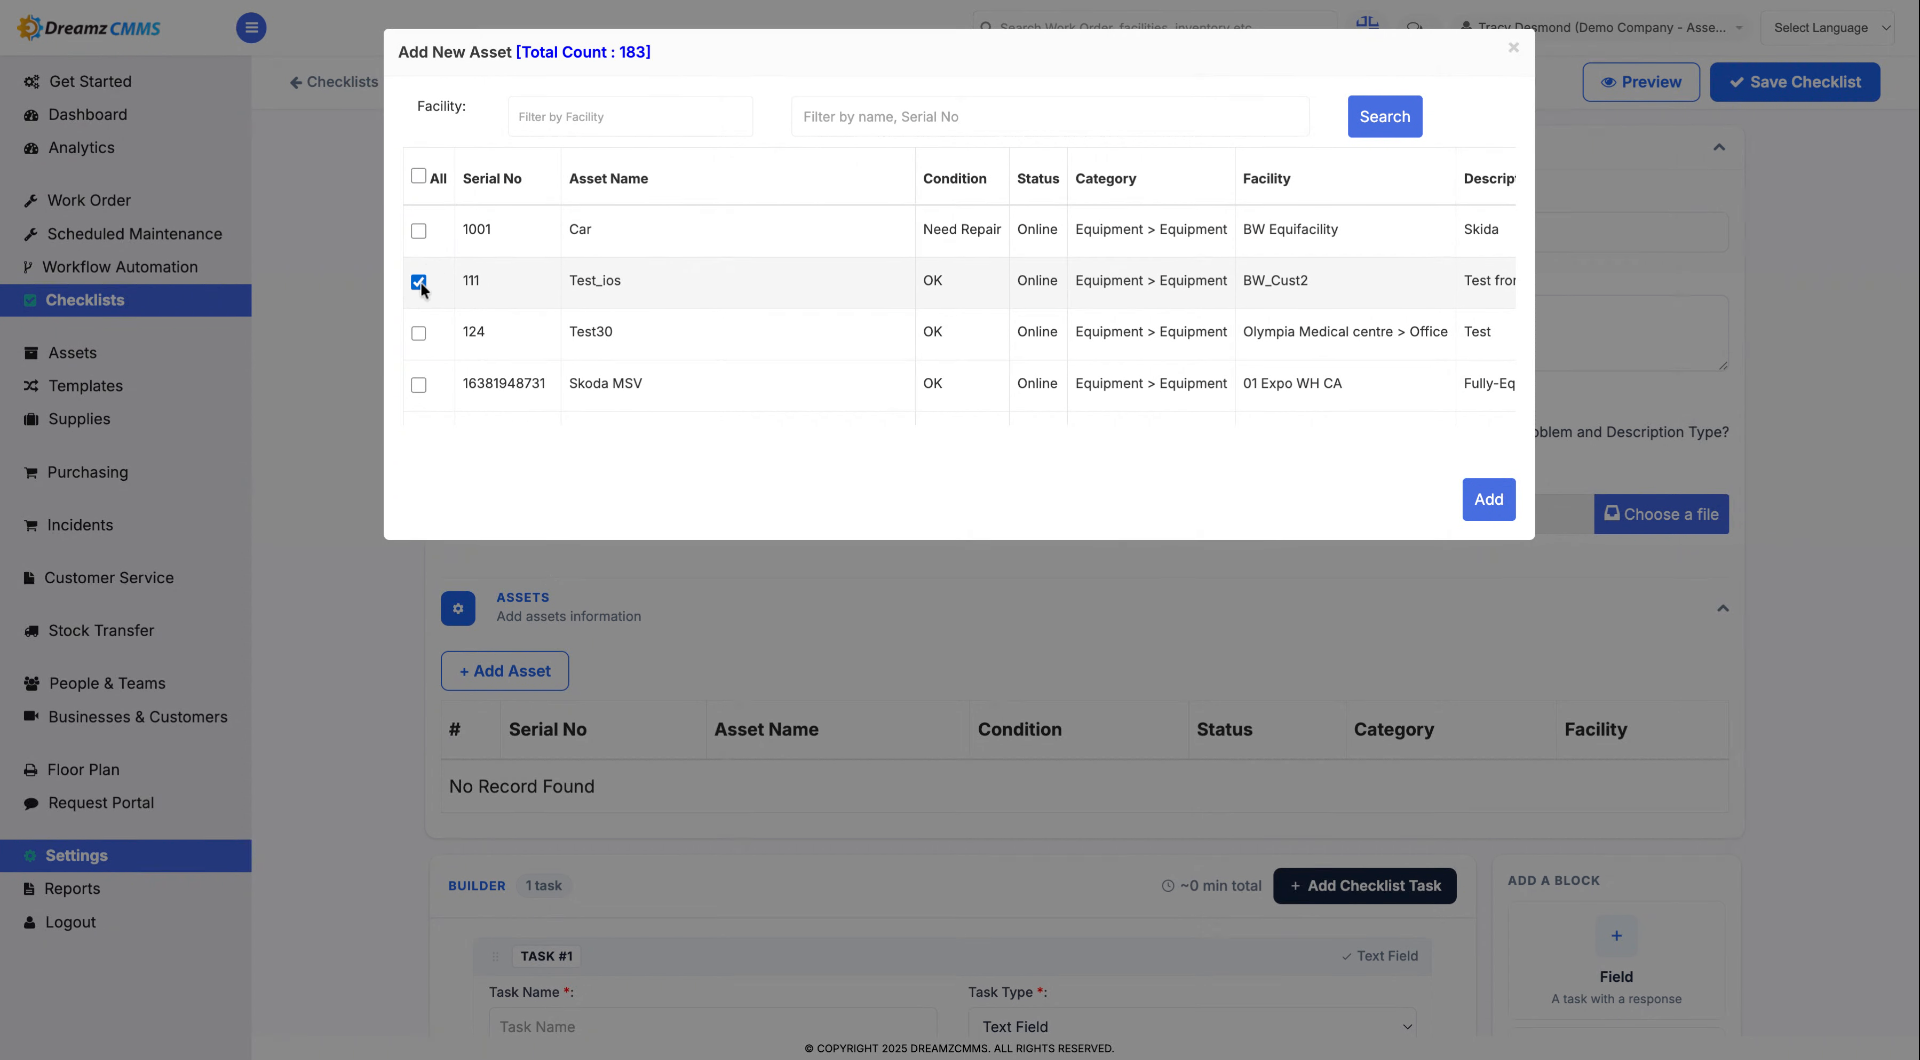This screenshot has height=1060, width=1920.
Task: Open Reports in the sidebar
Action: coord(72,889)
